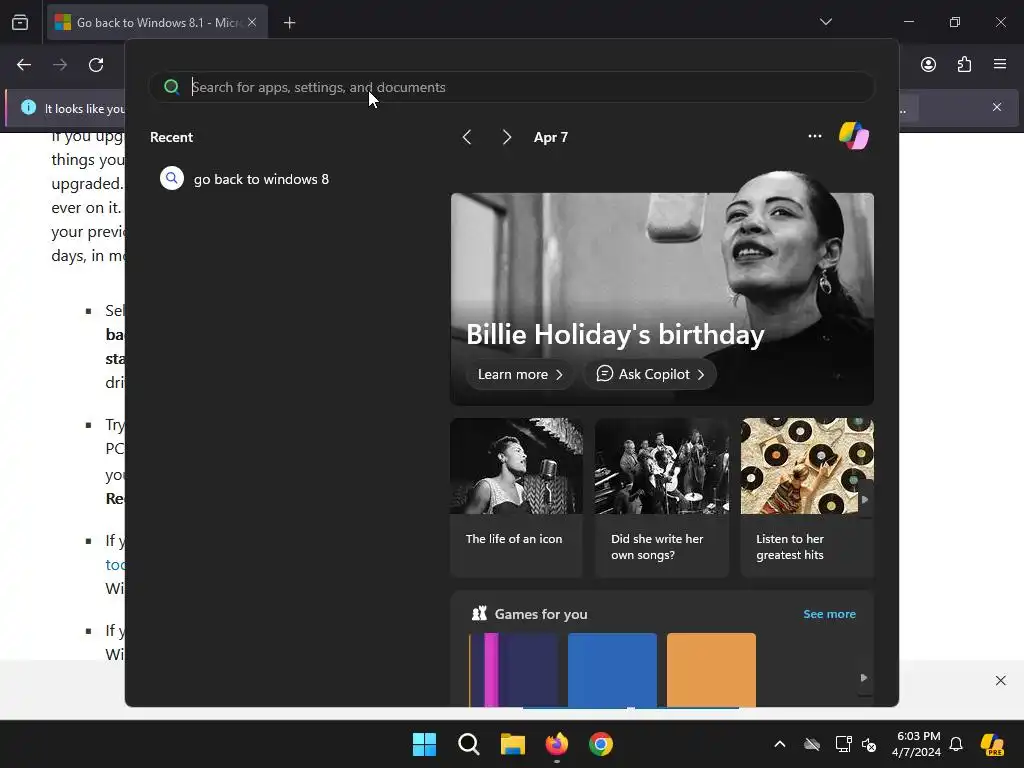Advance games list with right arrow

[864, 678]
